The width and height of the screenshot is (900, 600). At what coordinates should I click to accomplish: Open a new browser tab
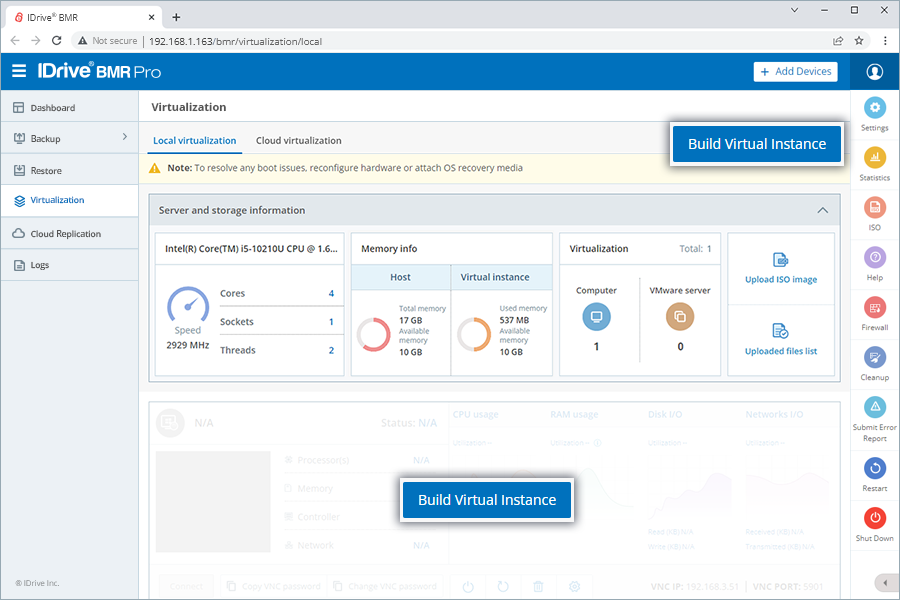click(x=176, y=17)
